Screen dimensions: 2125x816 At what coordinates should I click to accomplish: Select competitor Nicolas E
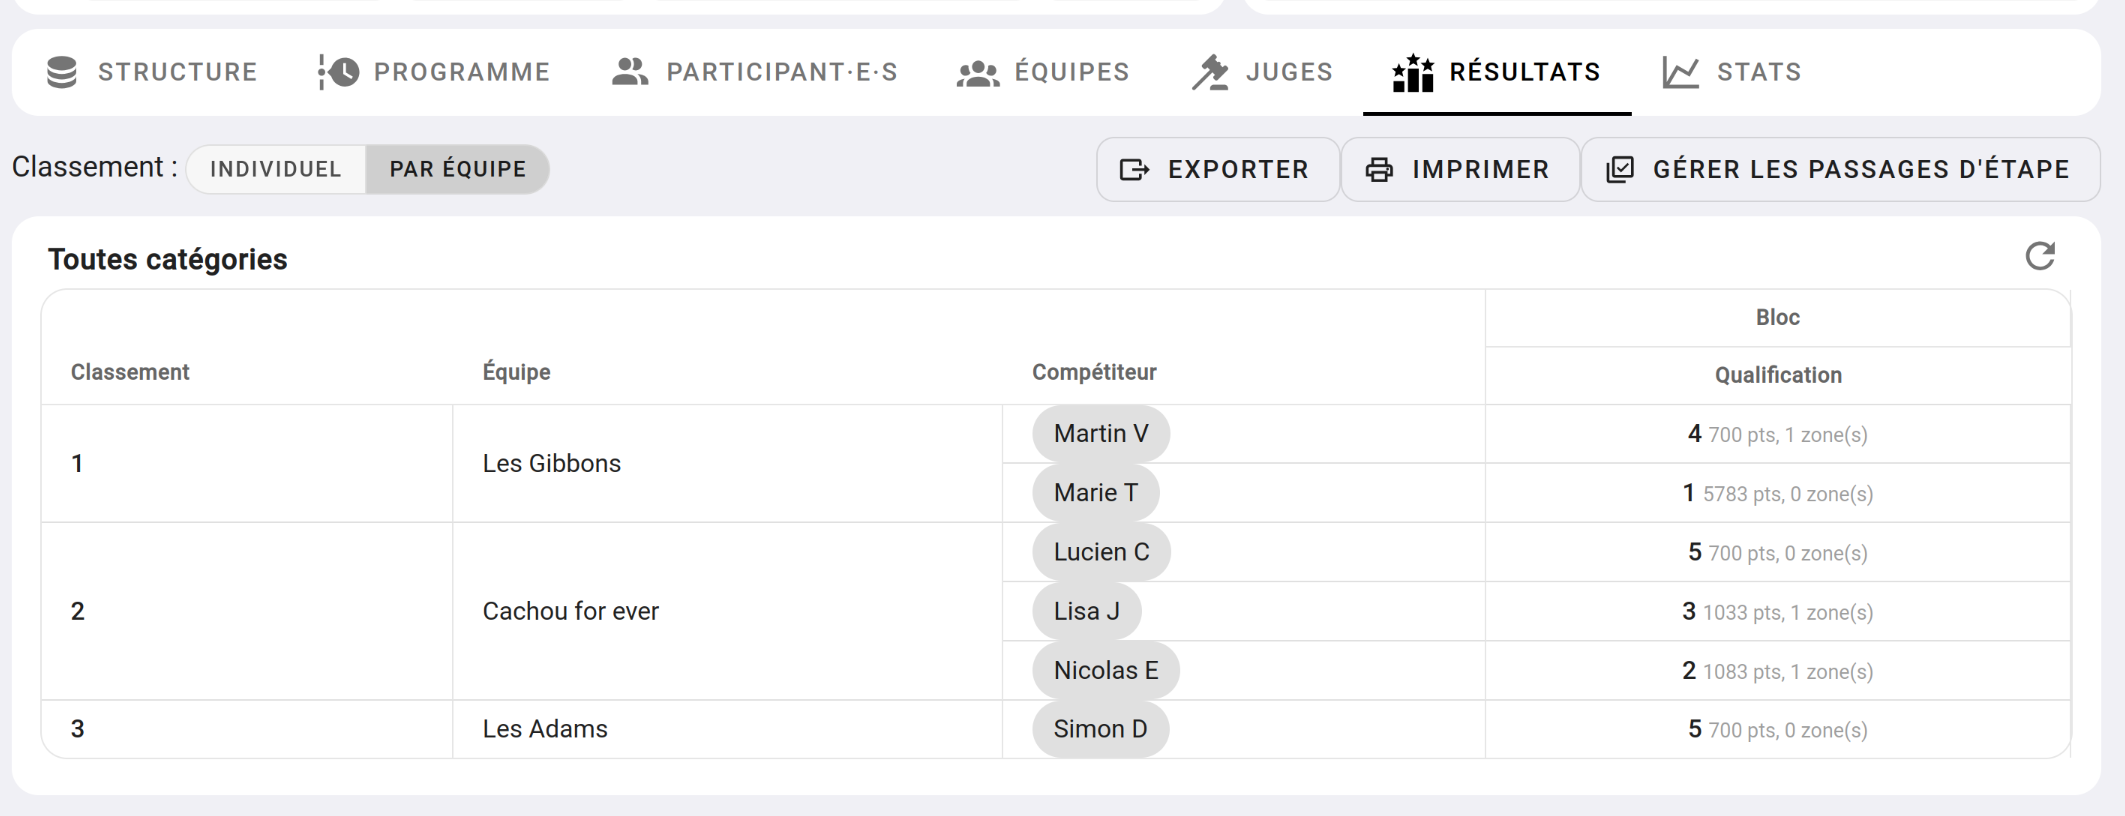point(1105,670)
